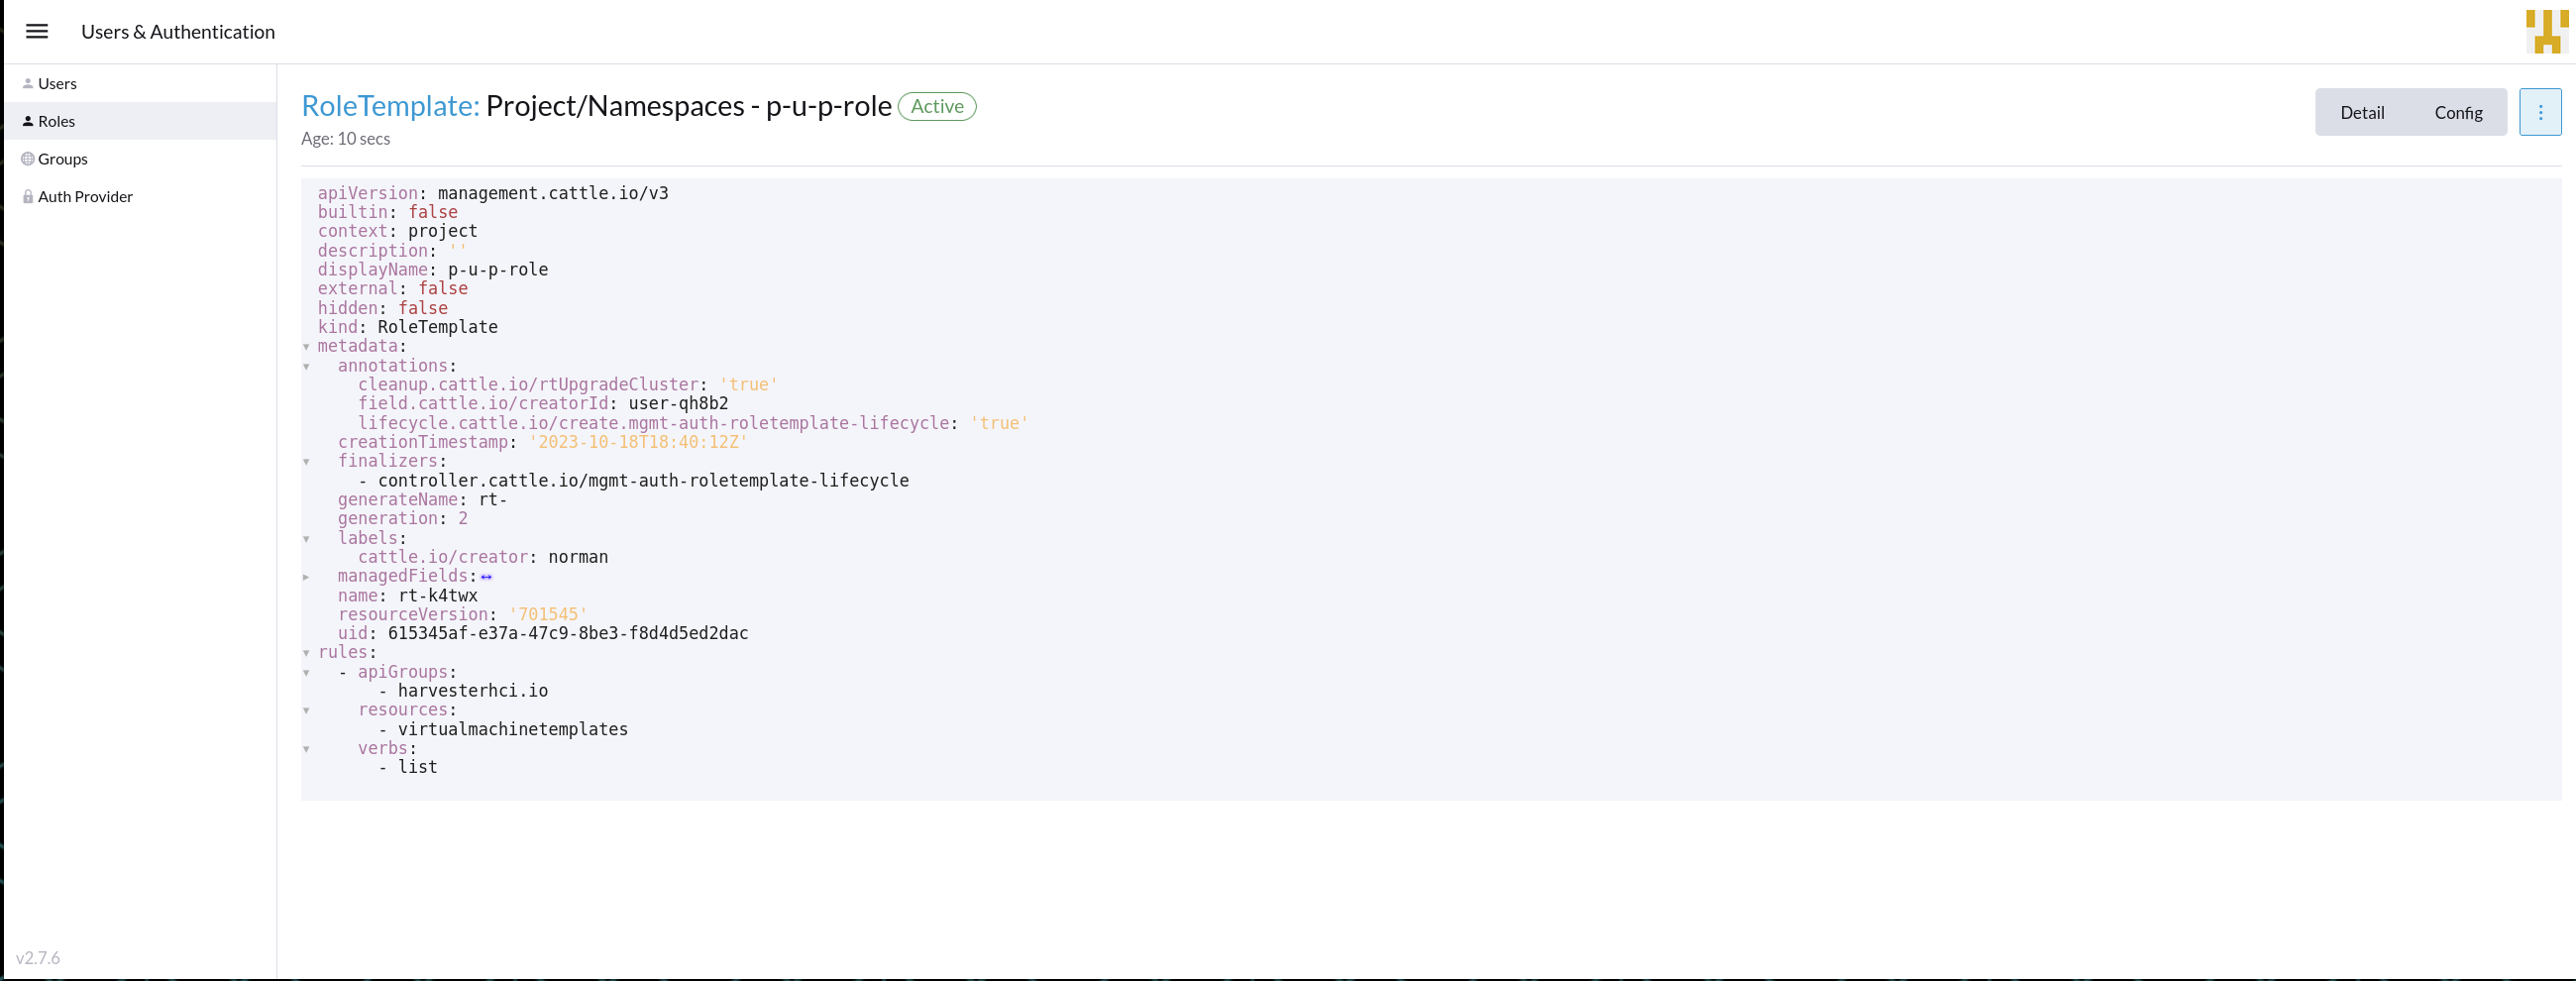This screenshot has height=981, width=2576.
Task: Collapse the annotations section
Action: (306, 367)
